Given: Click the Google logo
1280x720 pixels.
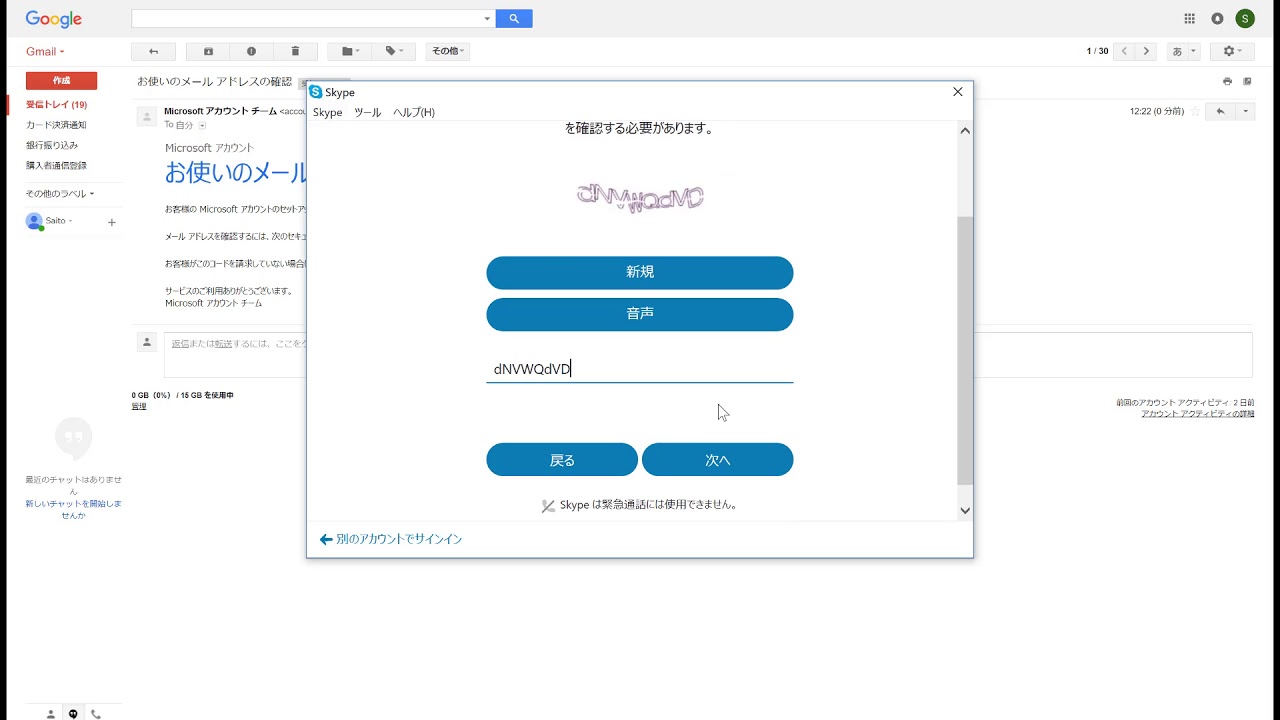Looking at the screenshot, I should tap(54, 19).
